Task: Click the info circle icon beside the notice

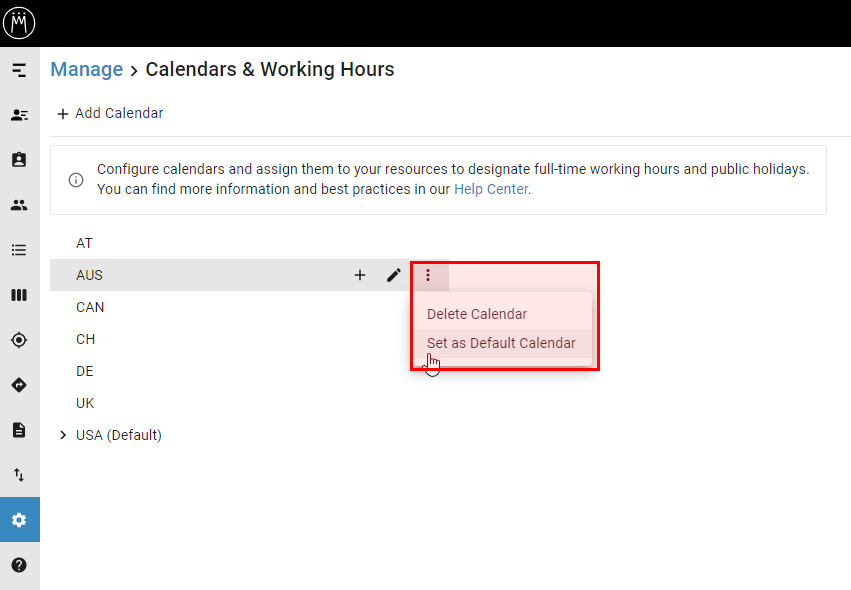Action: pos(75,180)
